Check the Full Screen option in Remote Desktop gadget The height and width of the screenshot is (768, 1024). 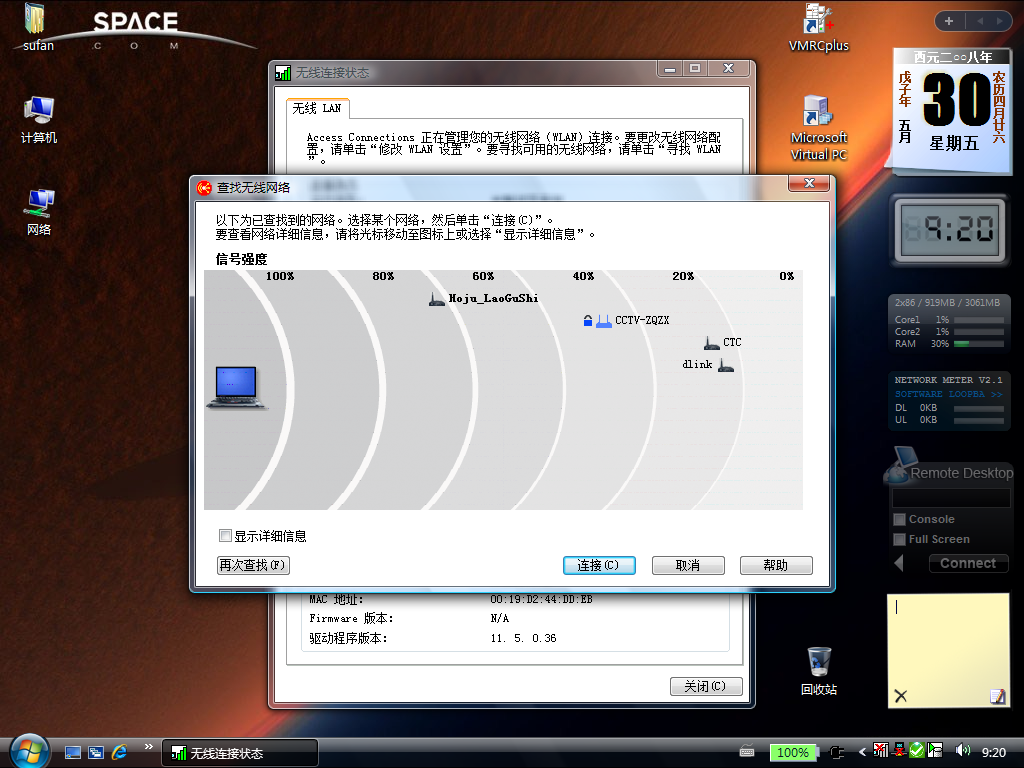tap(899, 539)
